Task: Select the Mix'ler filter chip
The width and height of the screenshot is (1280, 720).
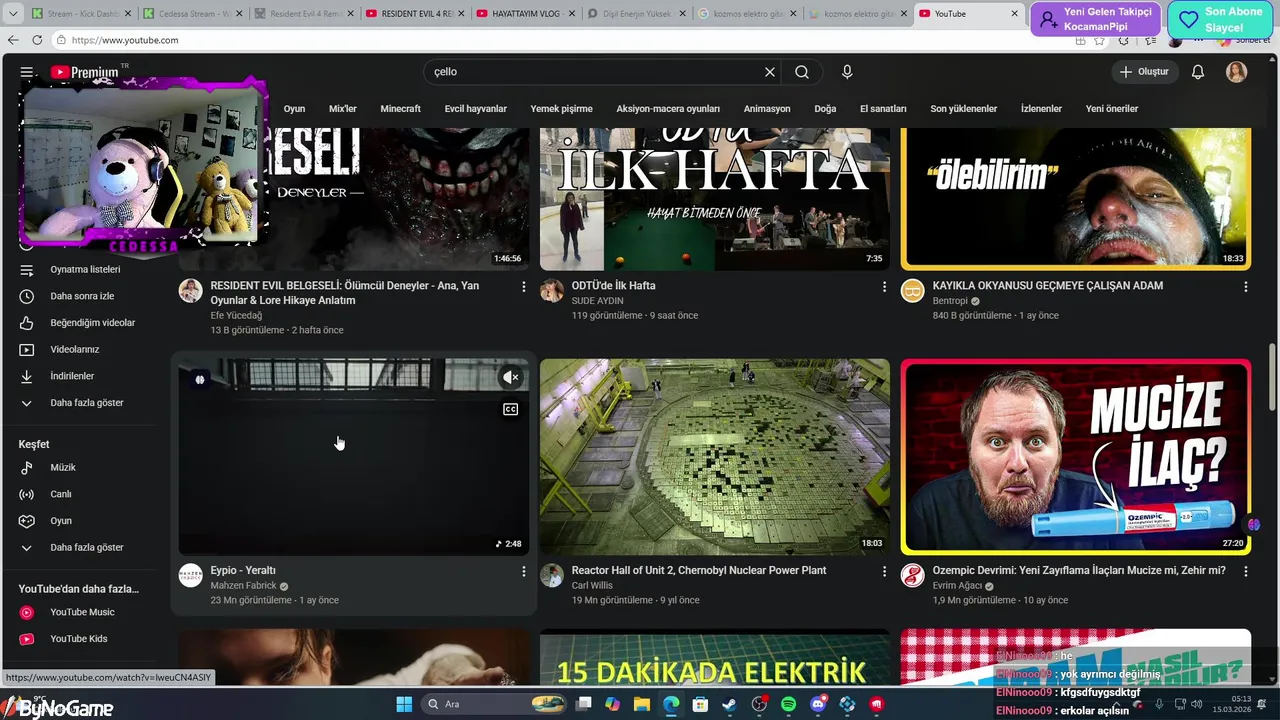Action: tap(343, 109)
